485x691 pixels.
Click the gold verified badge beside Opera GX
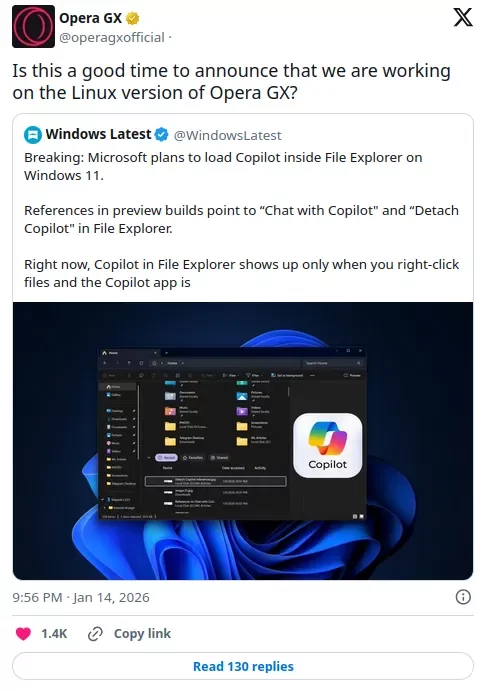coord(133,18)
